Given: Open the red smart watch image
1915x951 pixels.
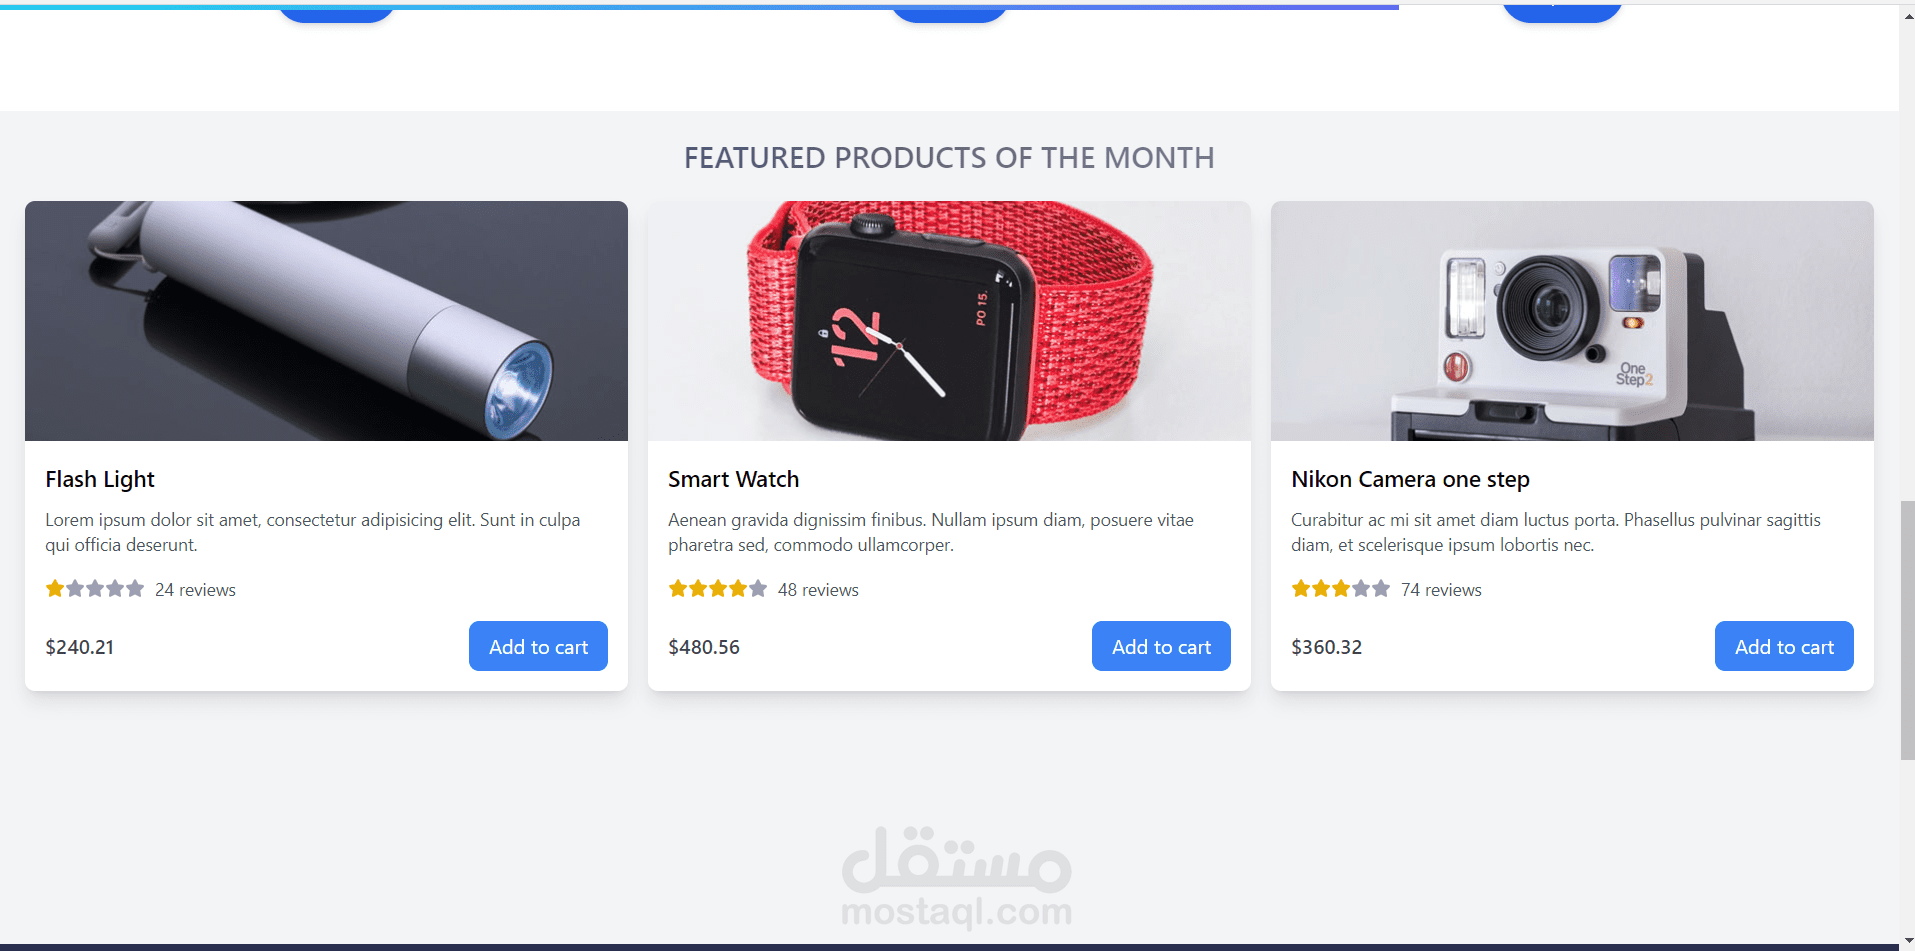Looking at the screenshot, I should [949, 321].
